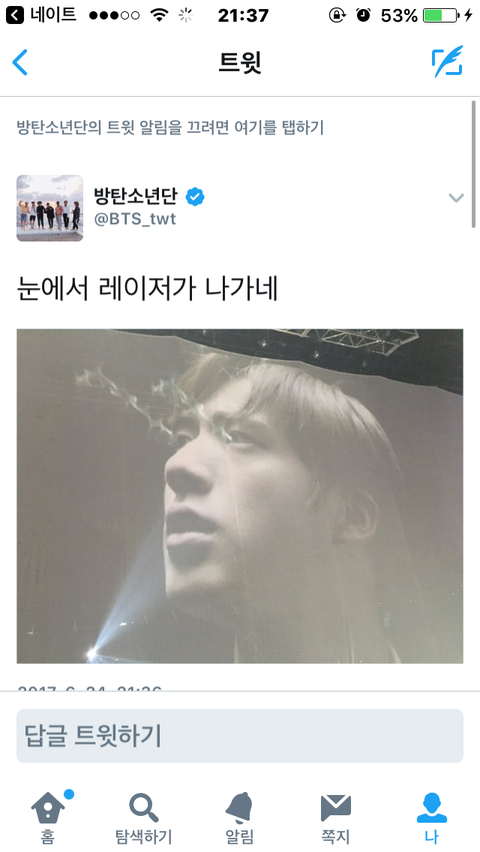The height and width of the screenshot is (852, 480).
Task: Tap the 트윗 title in header
Action: [240, 62]
